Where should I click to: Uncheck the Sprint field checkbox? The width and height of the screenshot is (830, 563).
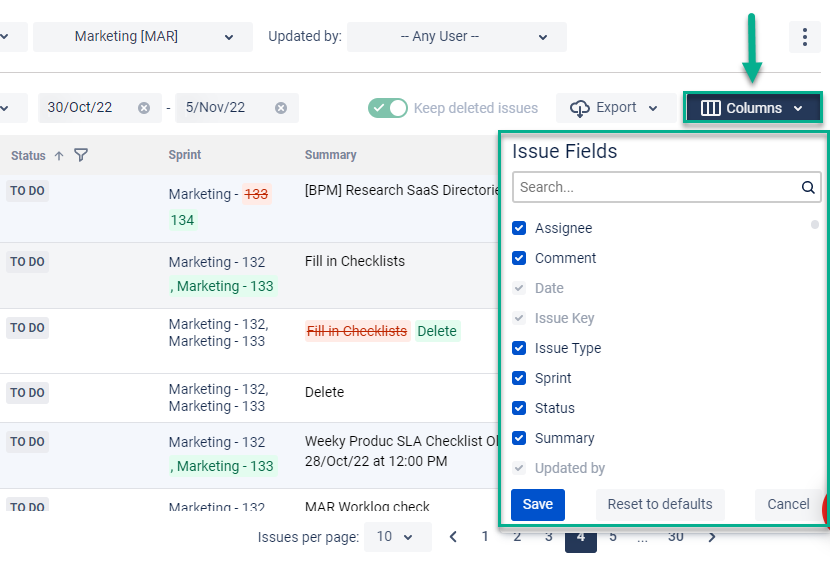[x=519, y=378]
